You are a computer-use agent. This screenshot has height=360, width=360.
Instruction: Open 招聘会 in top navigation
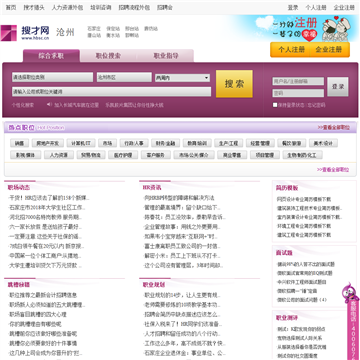tap(165, 7)
